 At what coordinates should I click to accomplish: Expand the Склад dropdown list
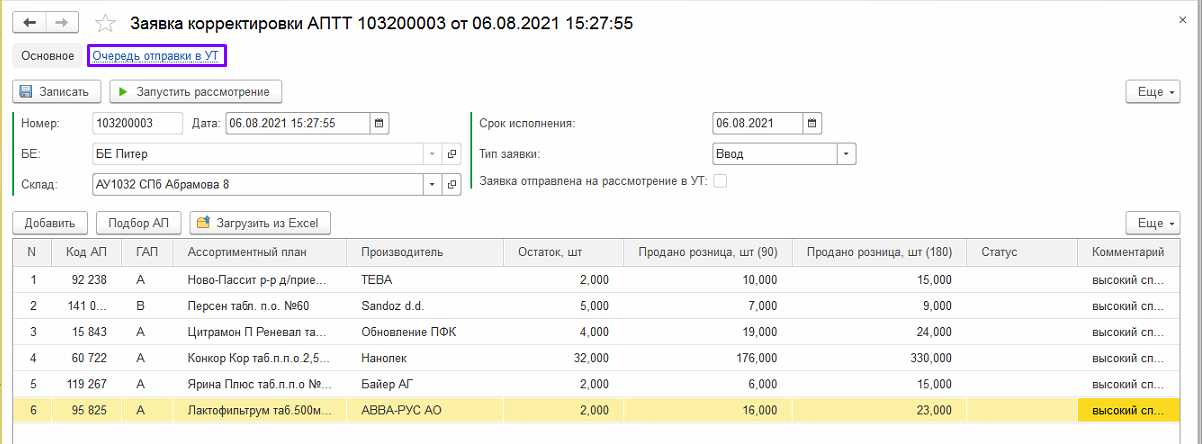432,185
